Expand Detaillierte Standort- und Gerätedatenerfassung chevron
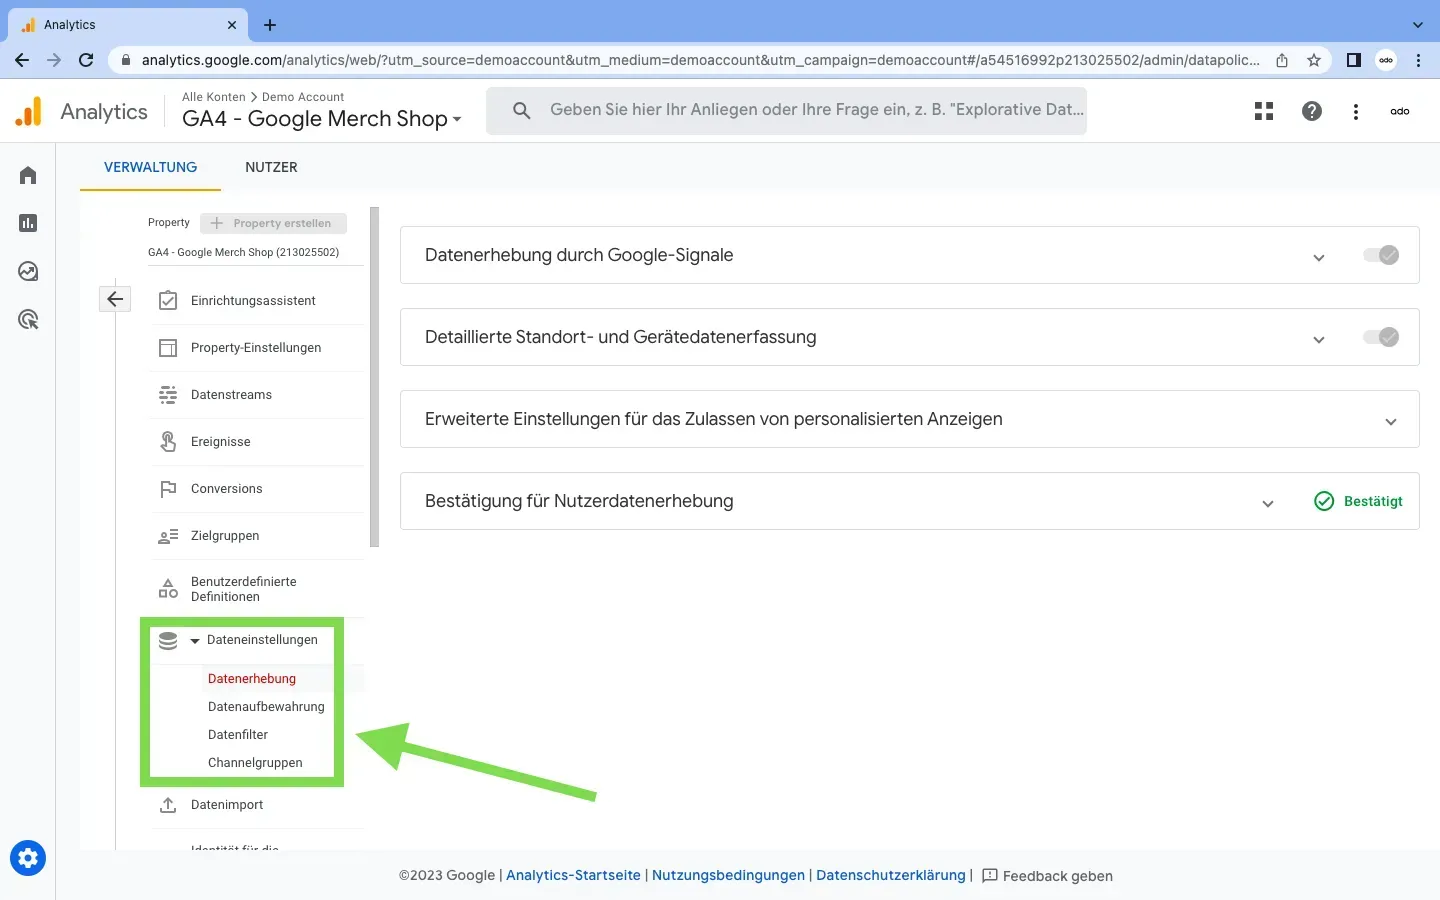The image size is (1440, 900). [1319, 339]
